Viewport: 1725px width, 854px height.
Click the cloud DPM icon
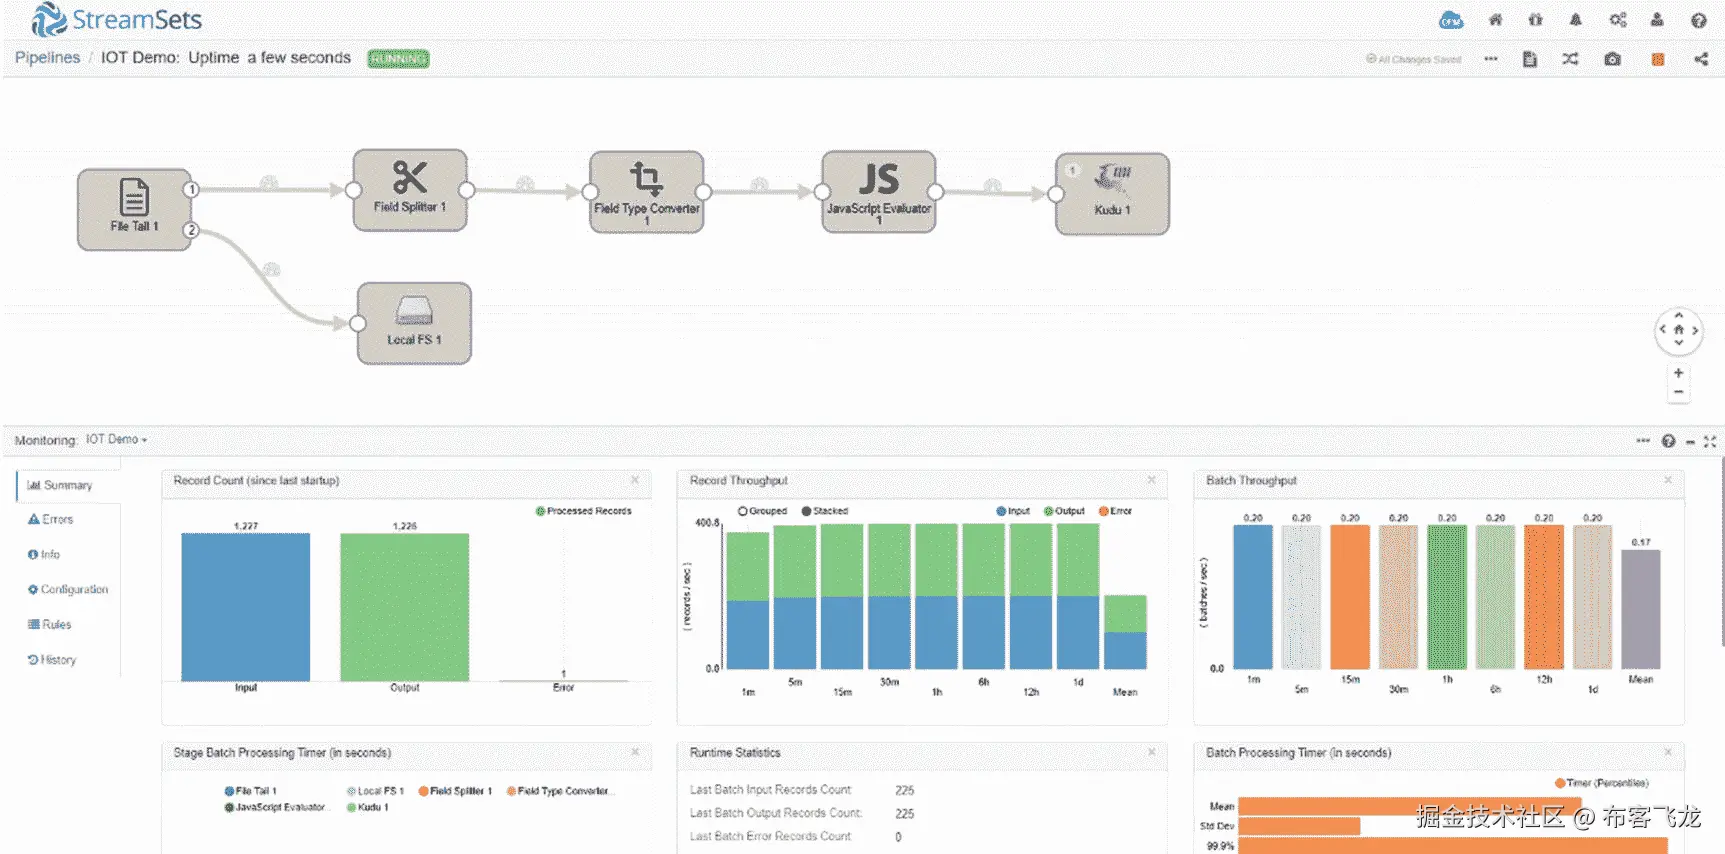1451,20
